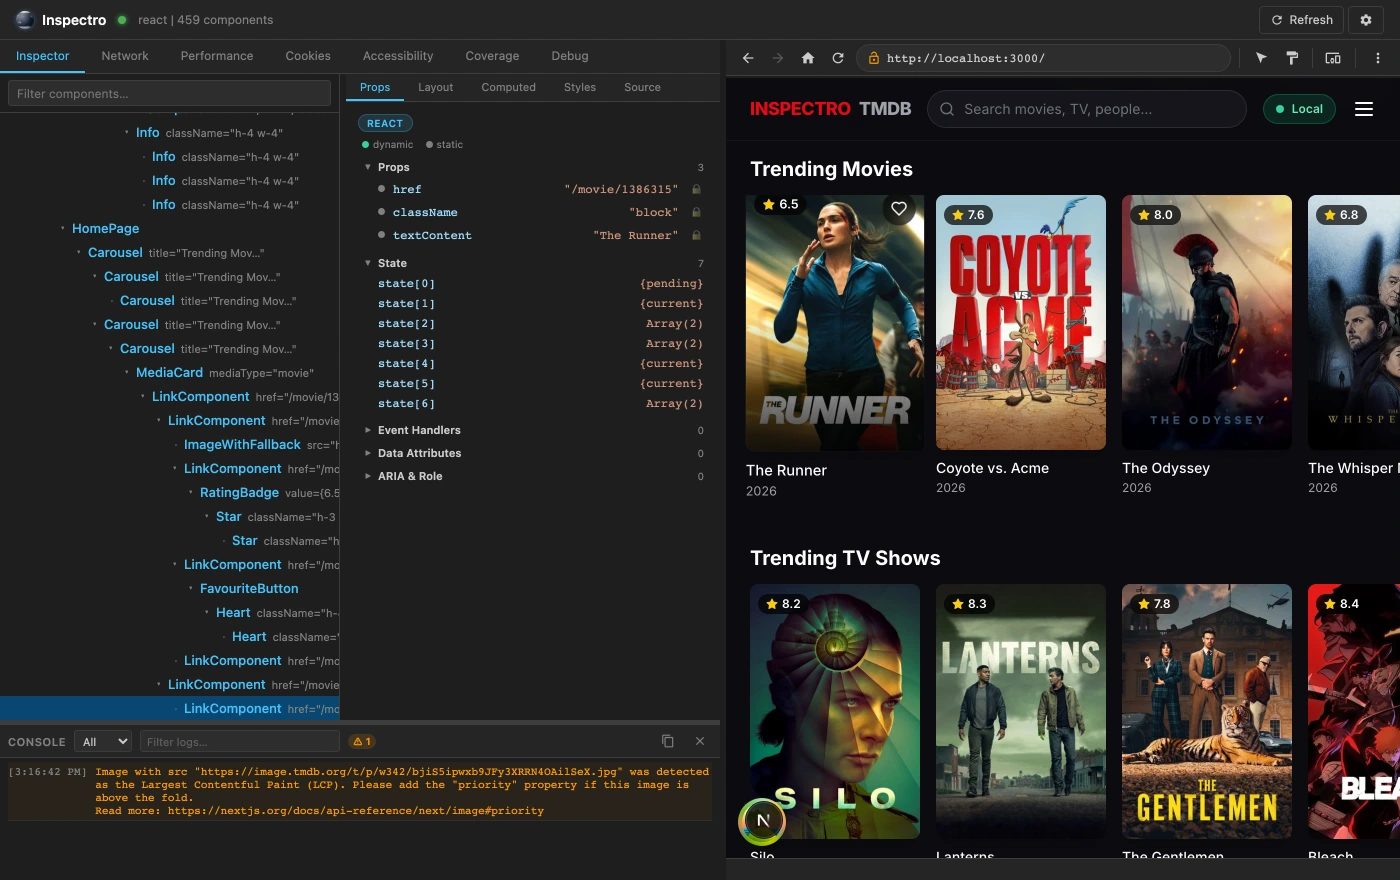Screen dimensions: 1400x880
Task: Close the console panel
Action: click(x=700, y=741)
